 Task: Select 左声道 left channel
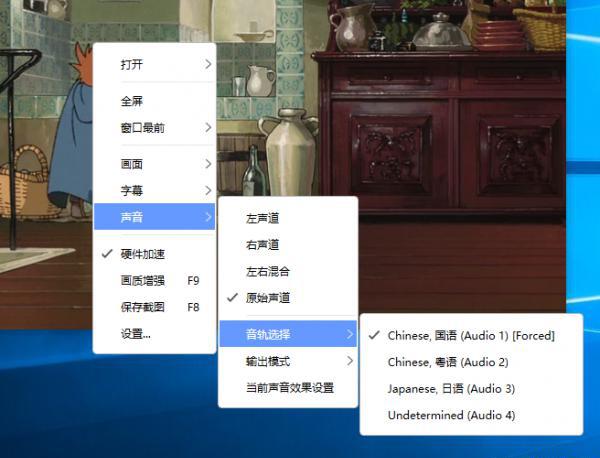click(x=288, y=218)
